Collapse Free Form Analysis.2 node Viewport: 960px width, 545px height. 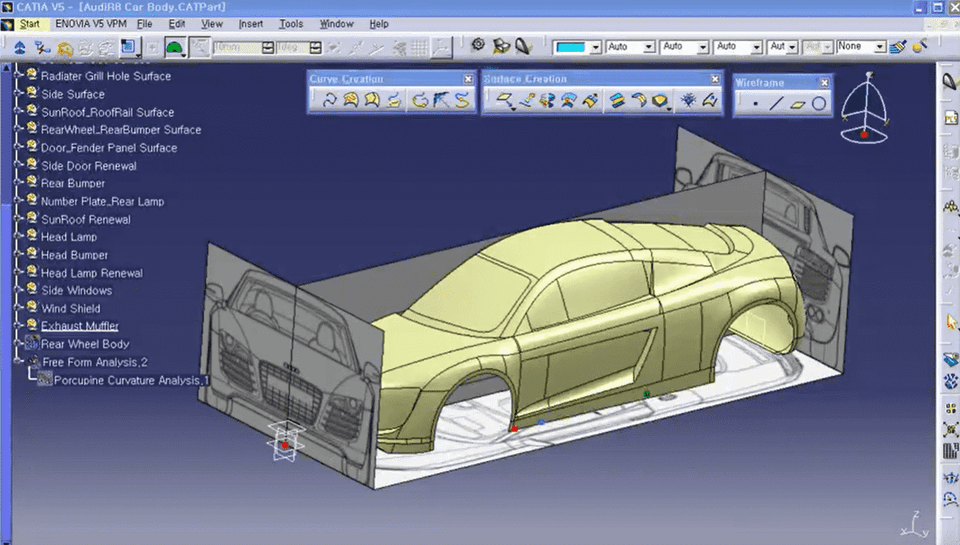pos(18,361)
